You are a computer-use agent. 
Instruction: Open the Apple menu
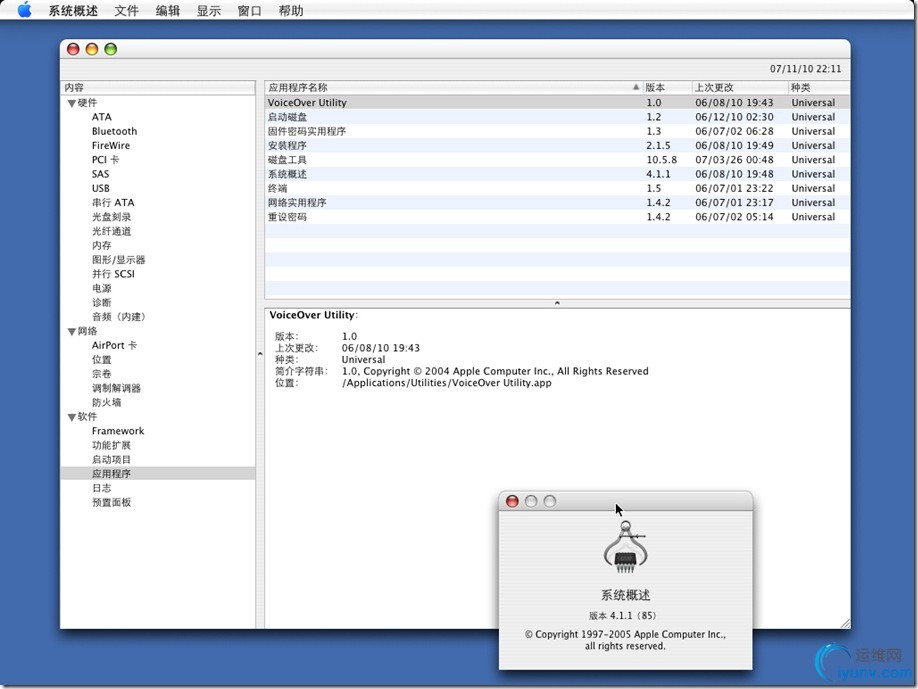pyautogui.click(x=25, y=10)
